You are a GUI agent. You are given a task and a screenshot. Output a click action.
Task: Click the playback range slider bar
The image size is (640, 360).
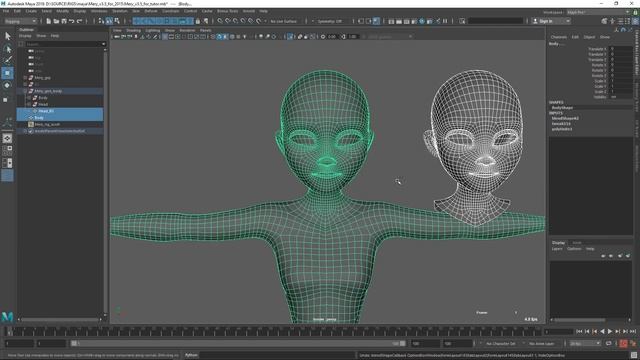239,344
